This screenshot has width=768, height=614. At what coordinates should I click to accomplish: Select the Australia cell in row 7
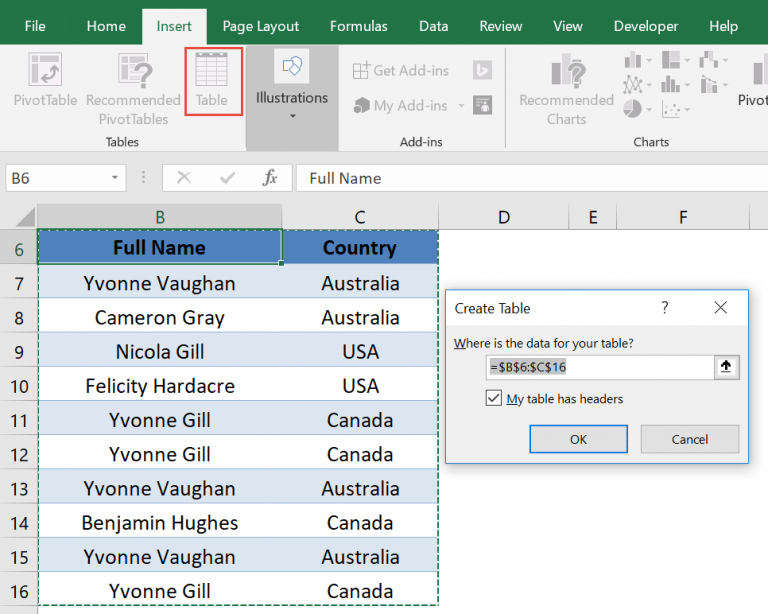point(360,283)
